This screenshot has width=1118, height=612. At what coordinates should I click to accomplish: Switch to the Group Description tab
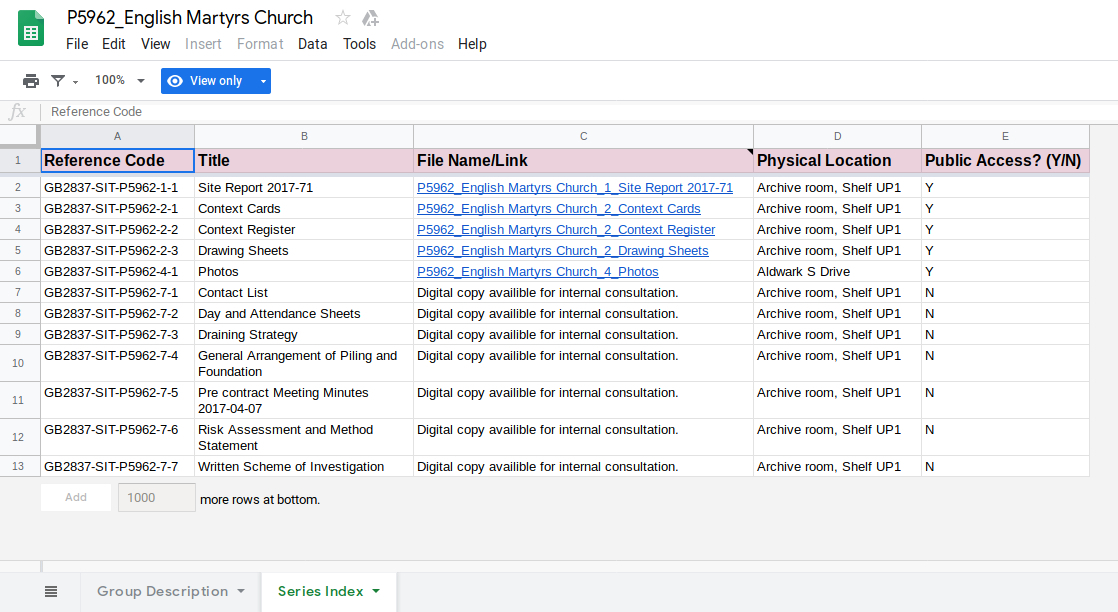(x=163, y=591)
